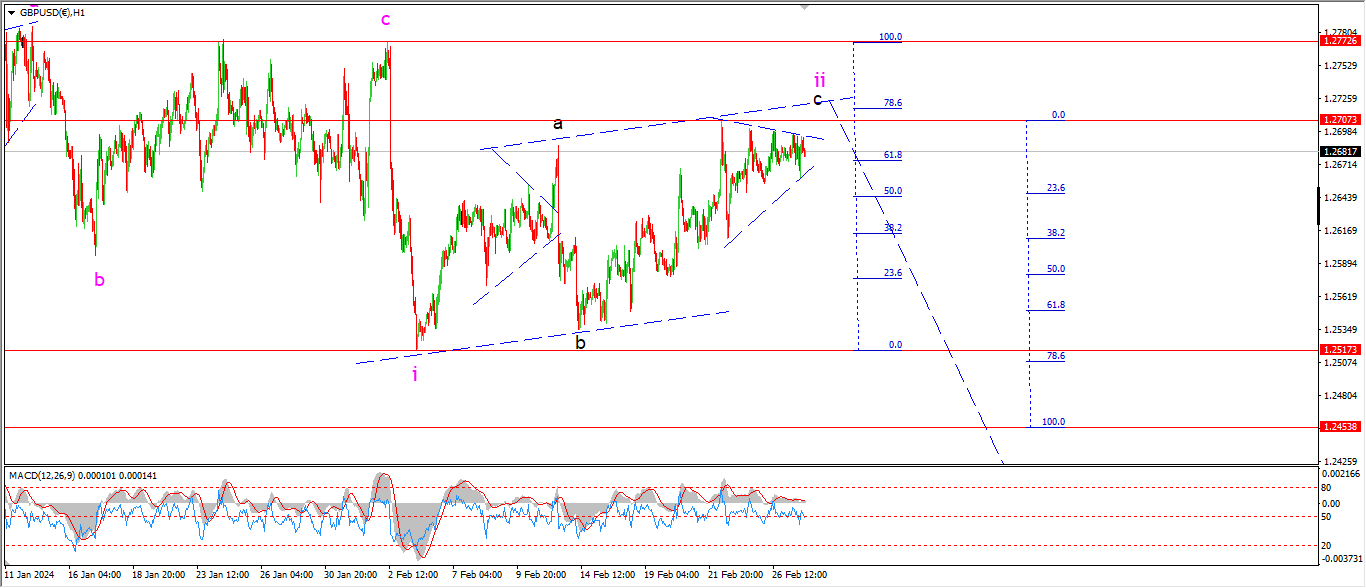Viewport: 1366px width, 588px height.
Task: Click black wave 'a' label
Action: 558,124
